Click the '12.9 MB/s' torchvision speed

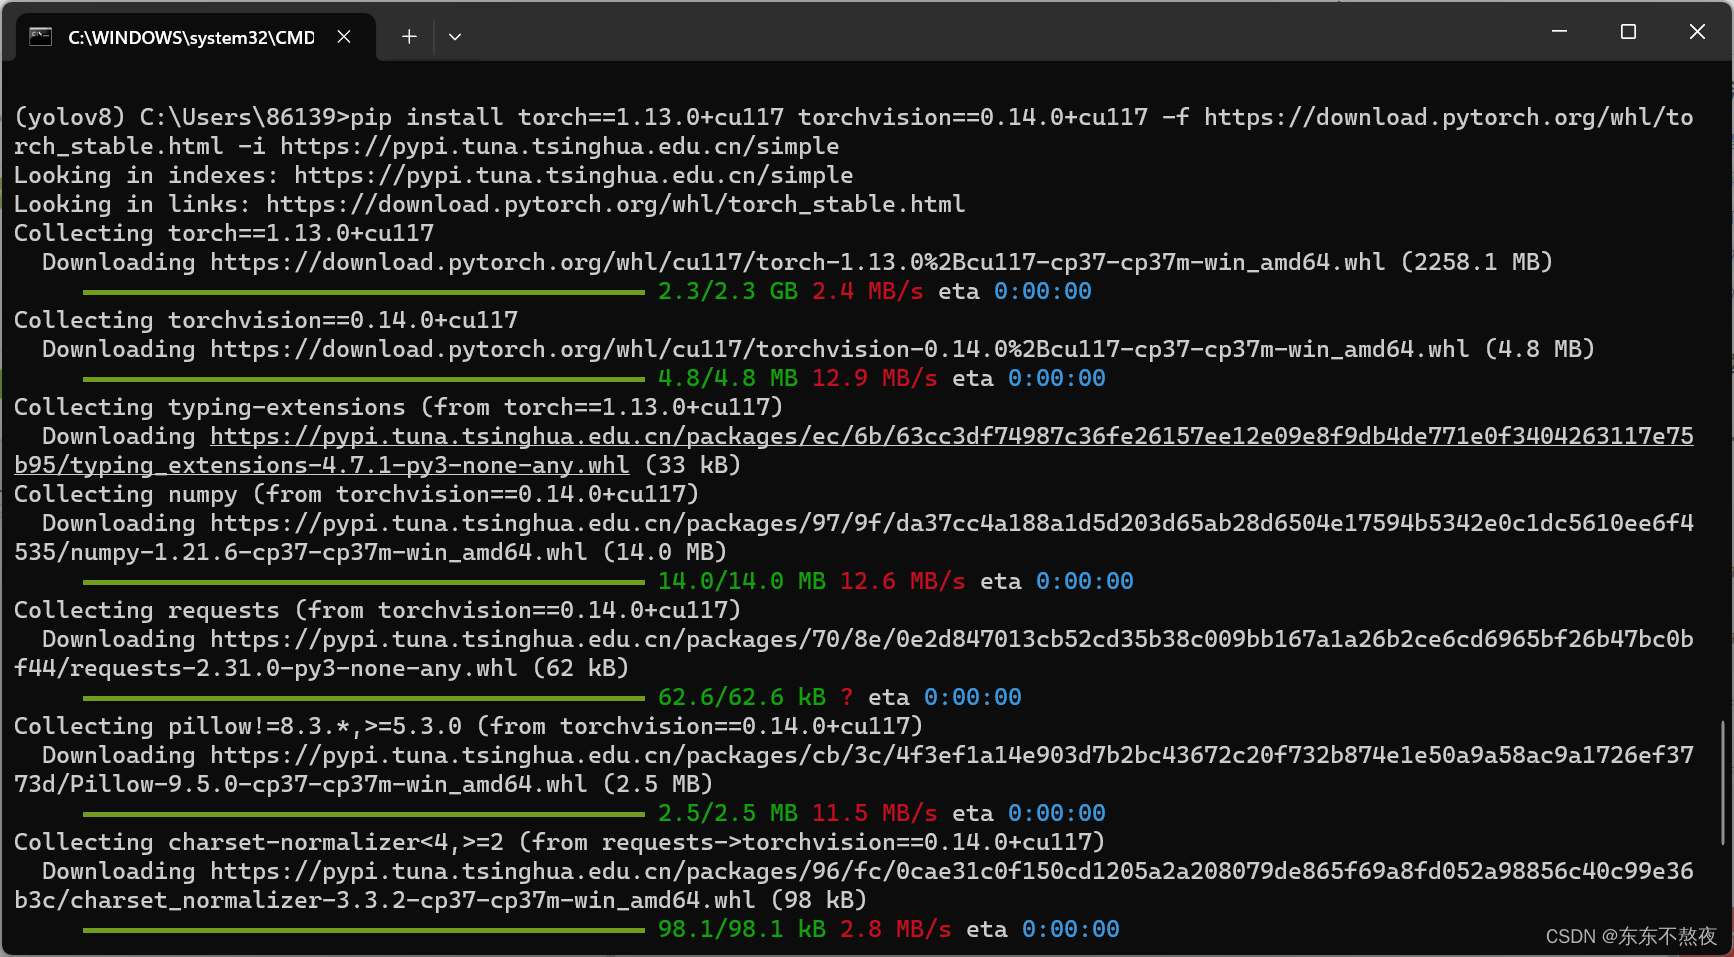coord(874,378)
